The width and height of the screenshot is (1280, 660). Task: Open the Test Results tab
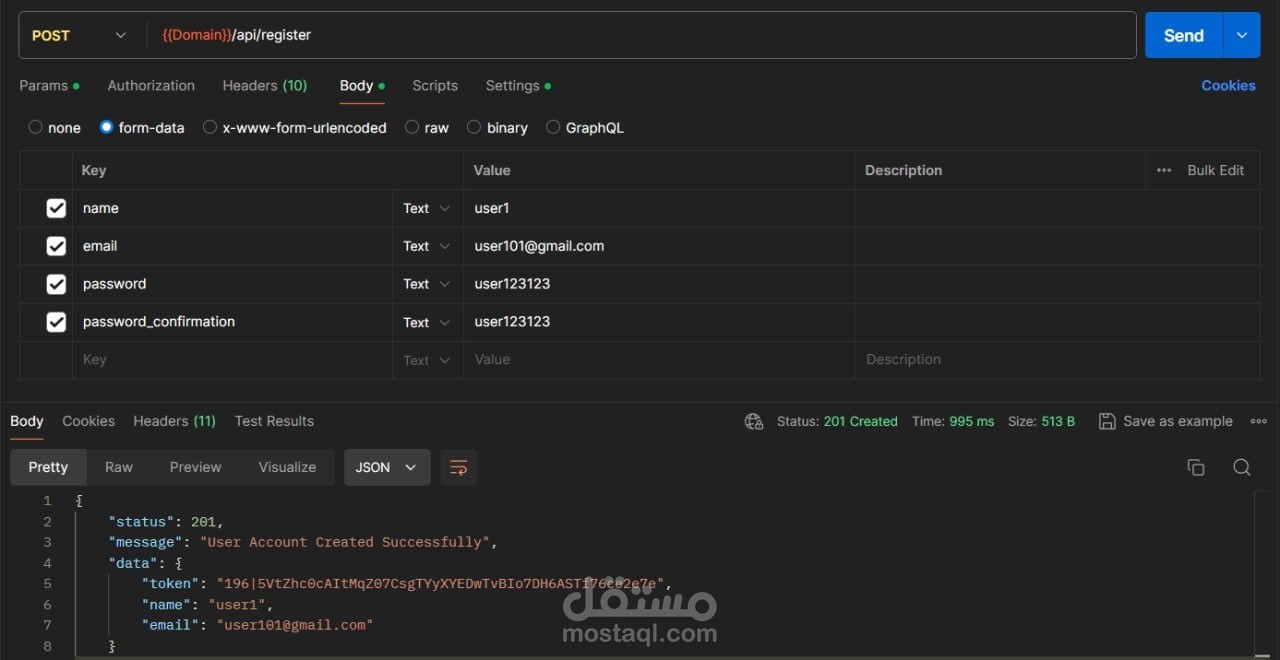pos(274,421)
